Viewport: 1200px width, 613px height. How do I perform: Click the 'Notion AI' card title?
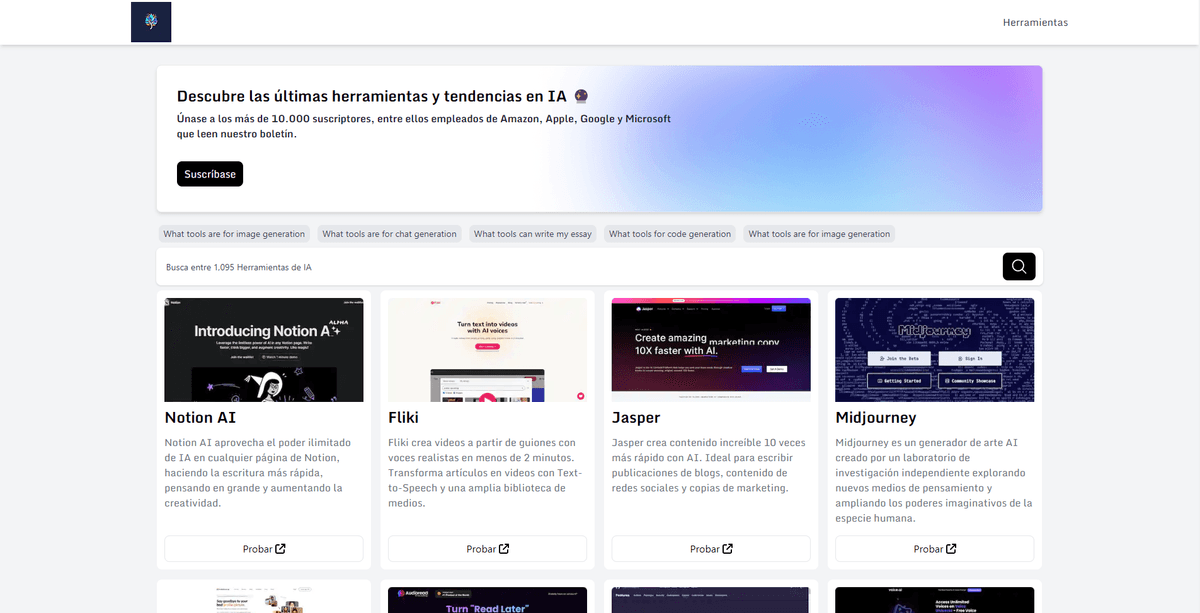click(x=200, y=417)
